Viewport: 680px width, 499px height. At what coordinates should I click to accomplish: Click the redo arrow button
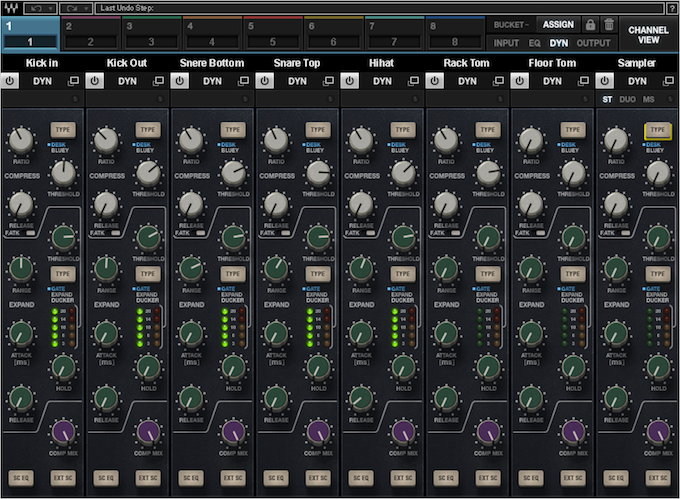75,8
